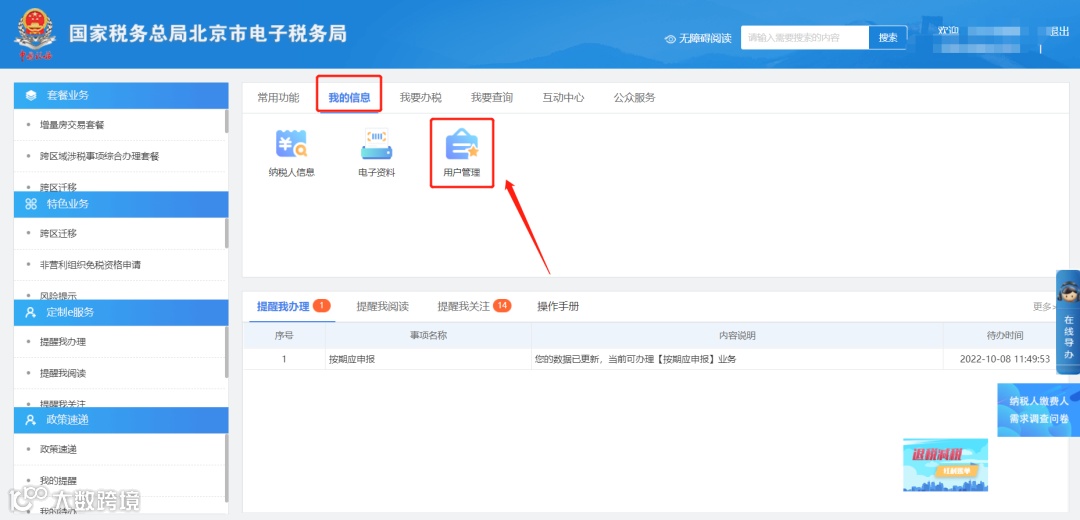Screen dimensions: 1080x520
Task: Click the 按期应申报 row item name
Action: (352, 359)
